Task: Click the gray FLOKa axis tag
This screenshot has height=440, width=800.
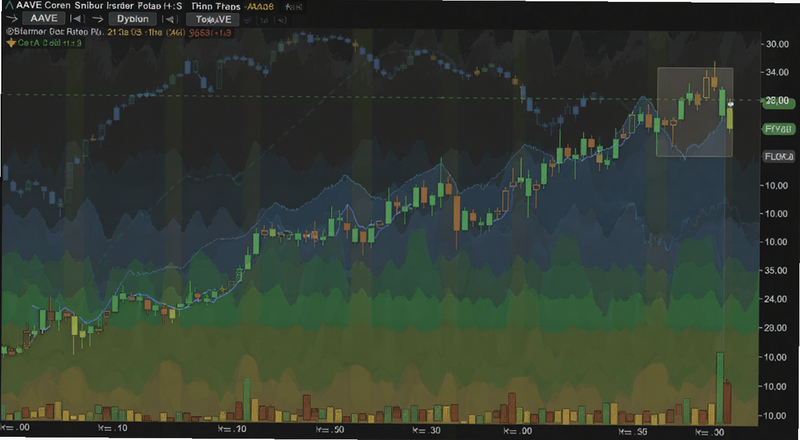Action: (x=779, y=157)
